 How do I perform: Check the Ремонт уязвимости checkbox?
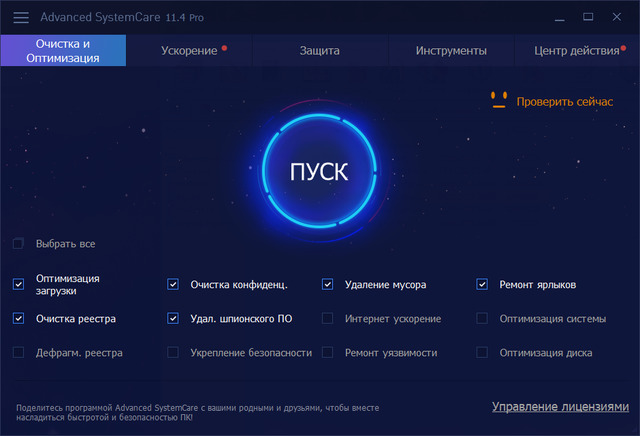pos(327,352)
